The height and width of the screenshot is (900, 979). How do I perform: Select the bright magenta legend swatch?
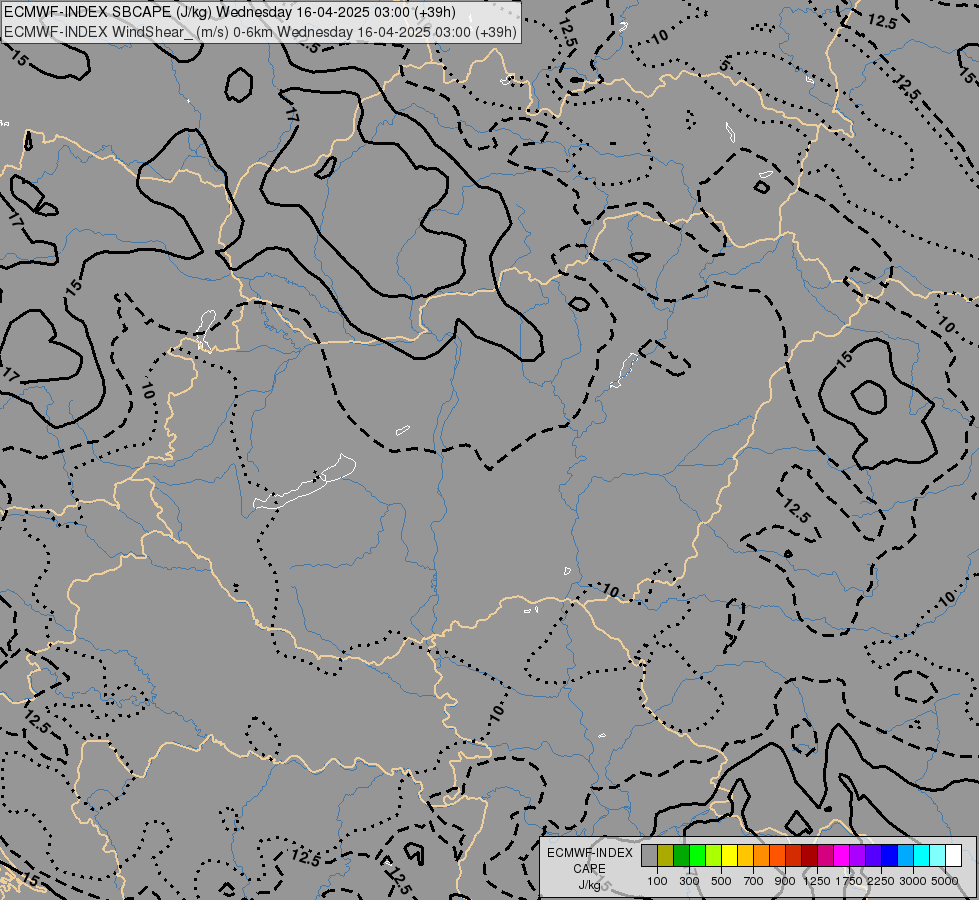841,856
